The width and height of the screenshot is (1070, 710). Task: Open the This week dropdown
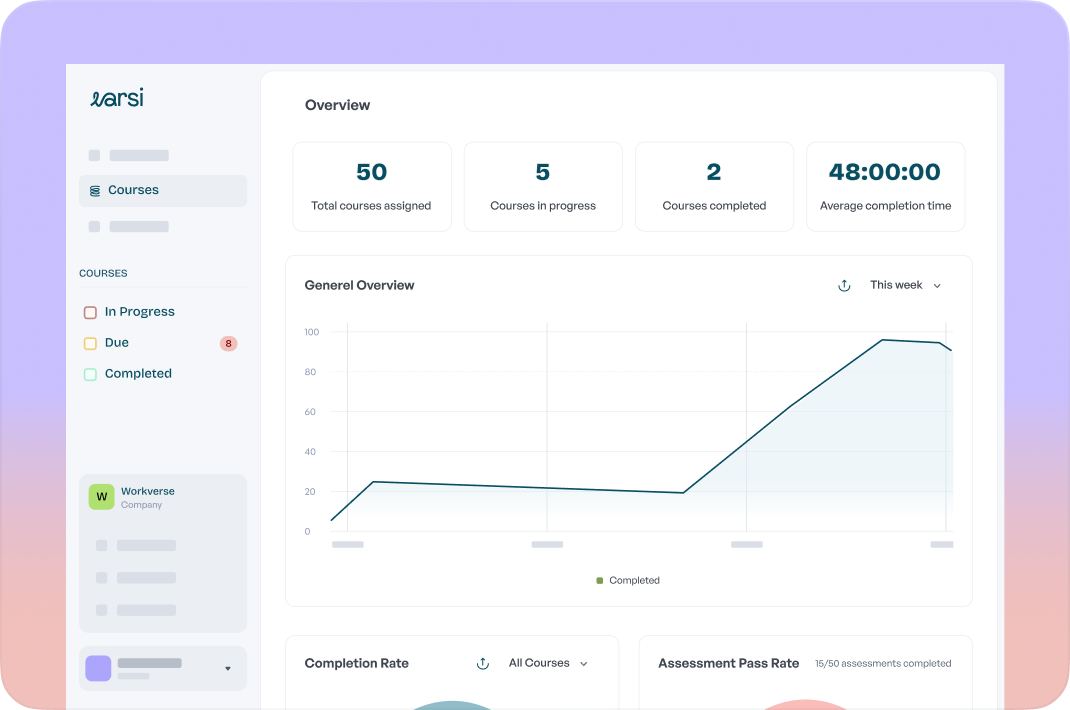tap(905, 286)
